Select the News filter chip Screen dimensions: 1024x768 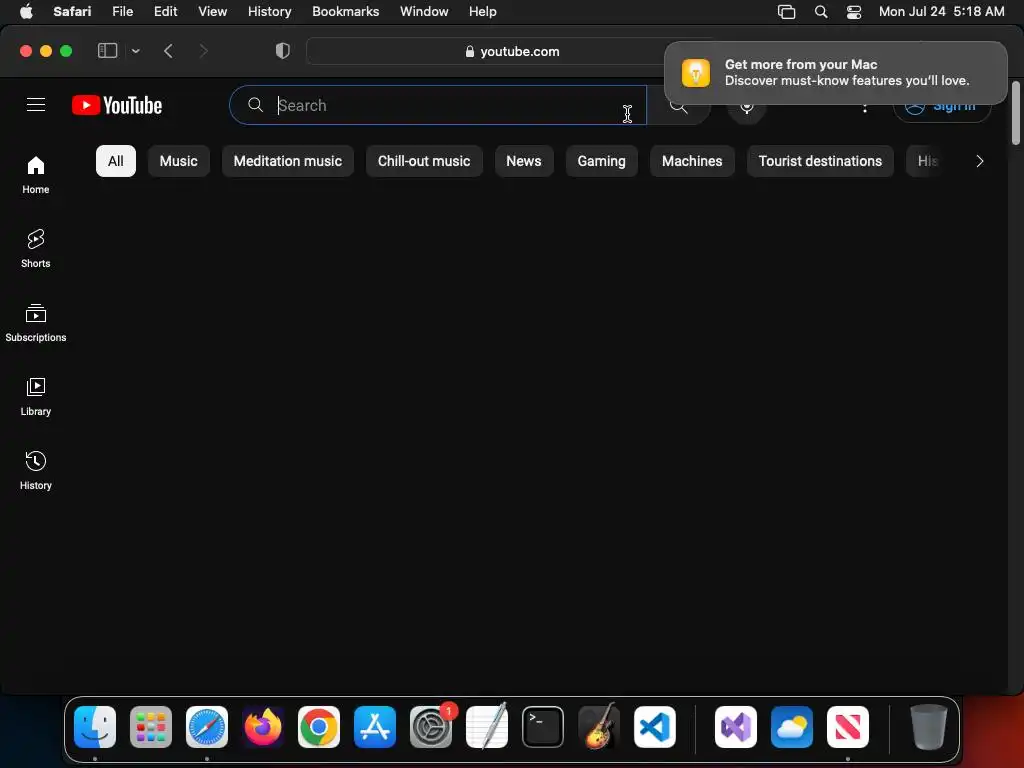click(524, 161)
